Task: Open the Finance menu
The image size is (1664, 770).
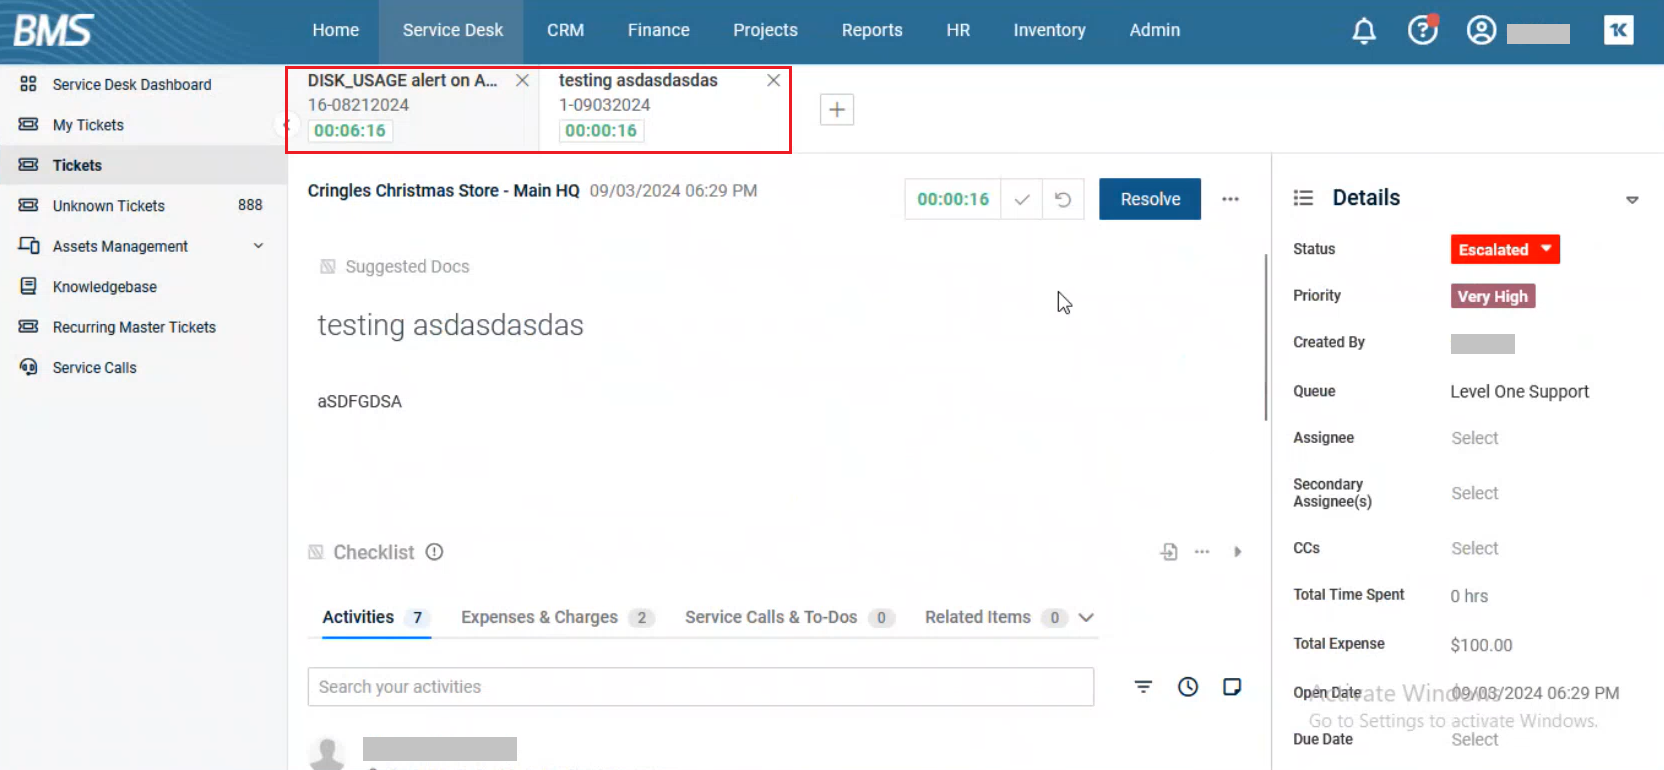Action: (x=658, y=31)
